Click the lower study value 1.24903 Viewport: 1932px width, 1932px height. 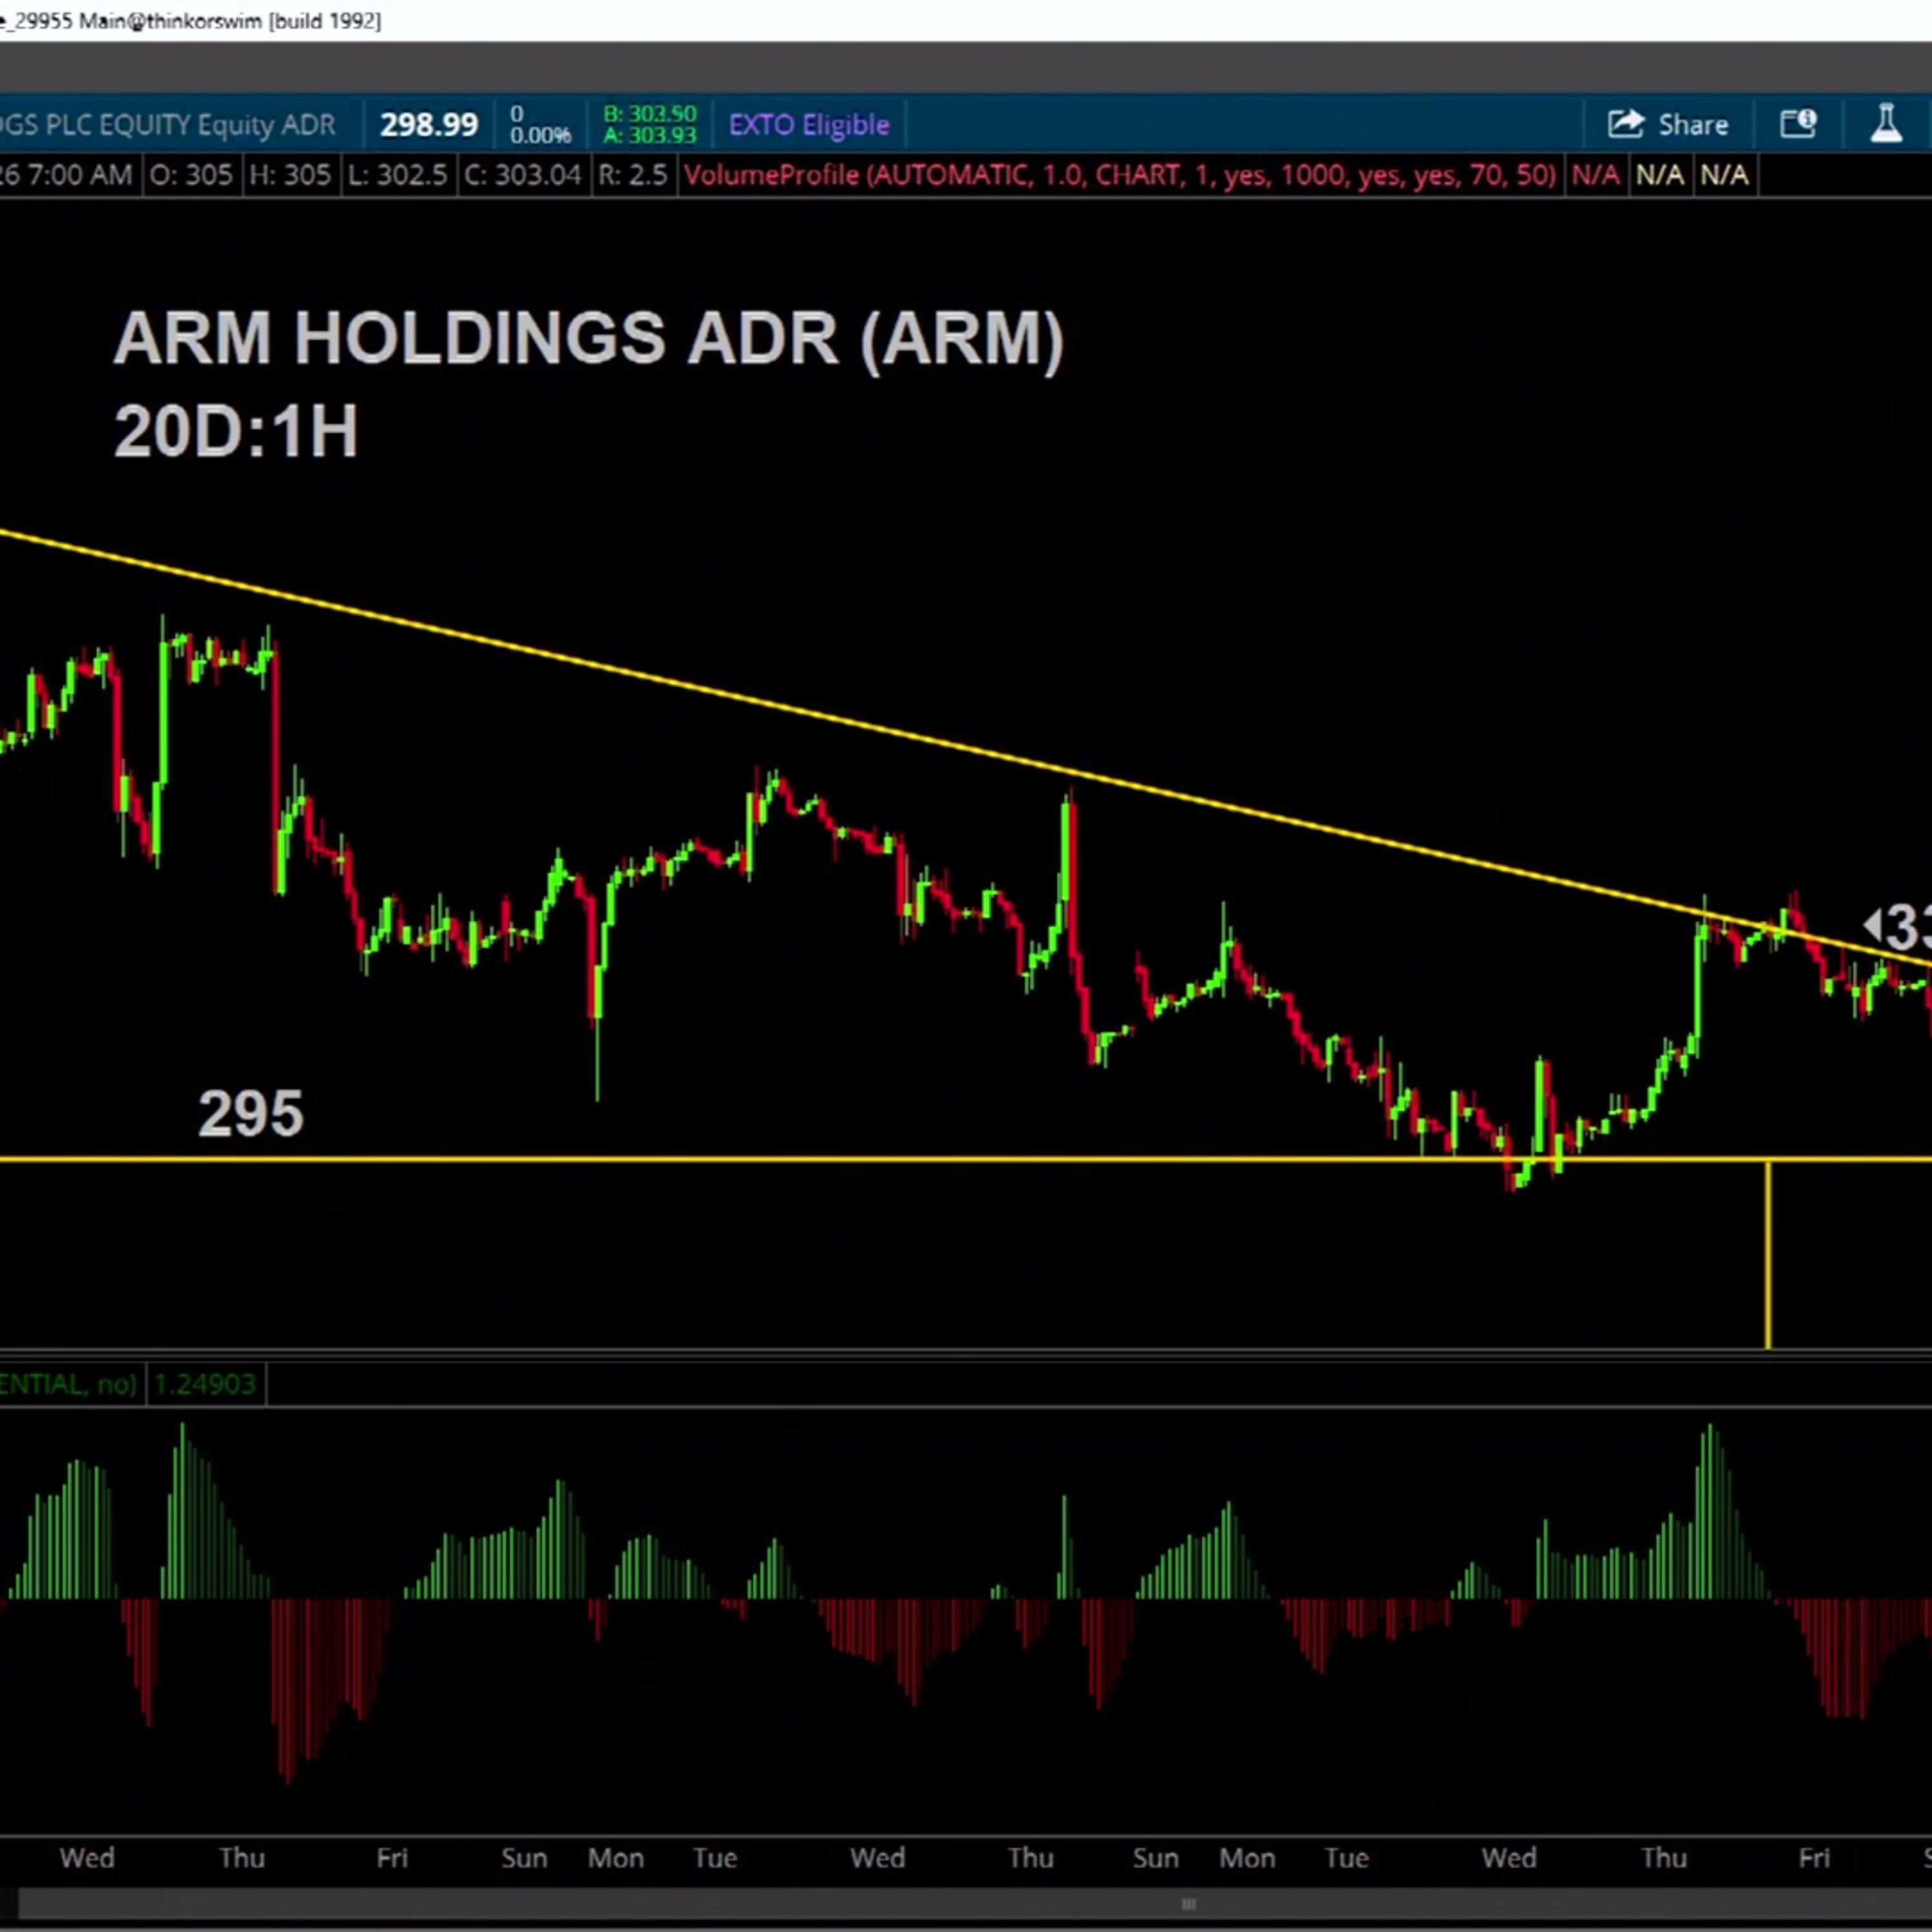click(205, 1384)
